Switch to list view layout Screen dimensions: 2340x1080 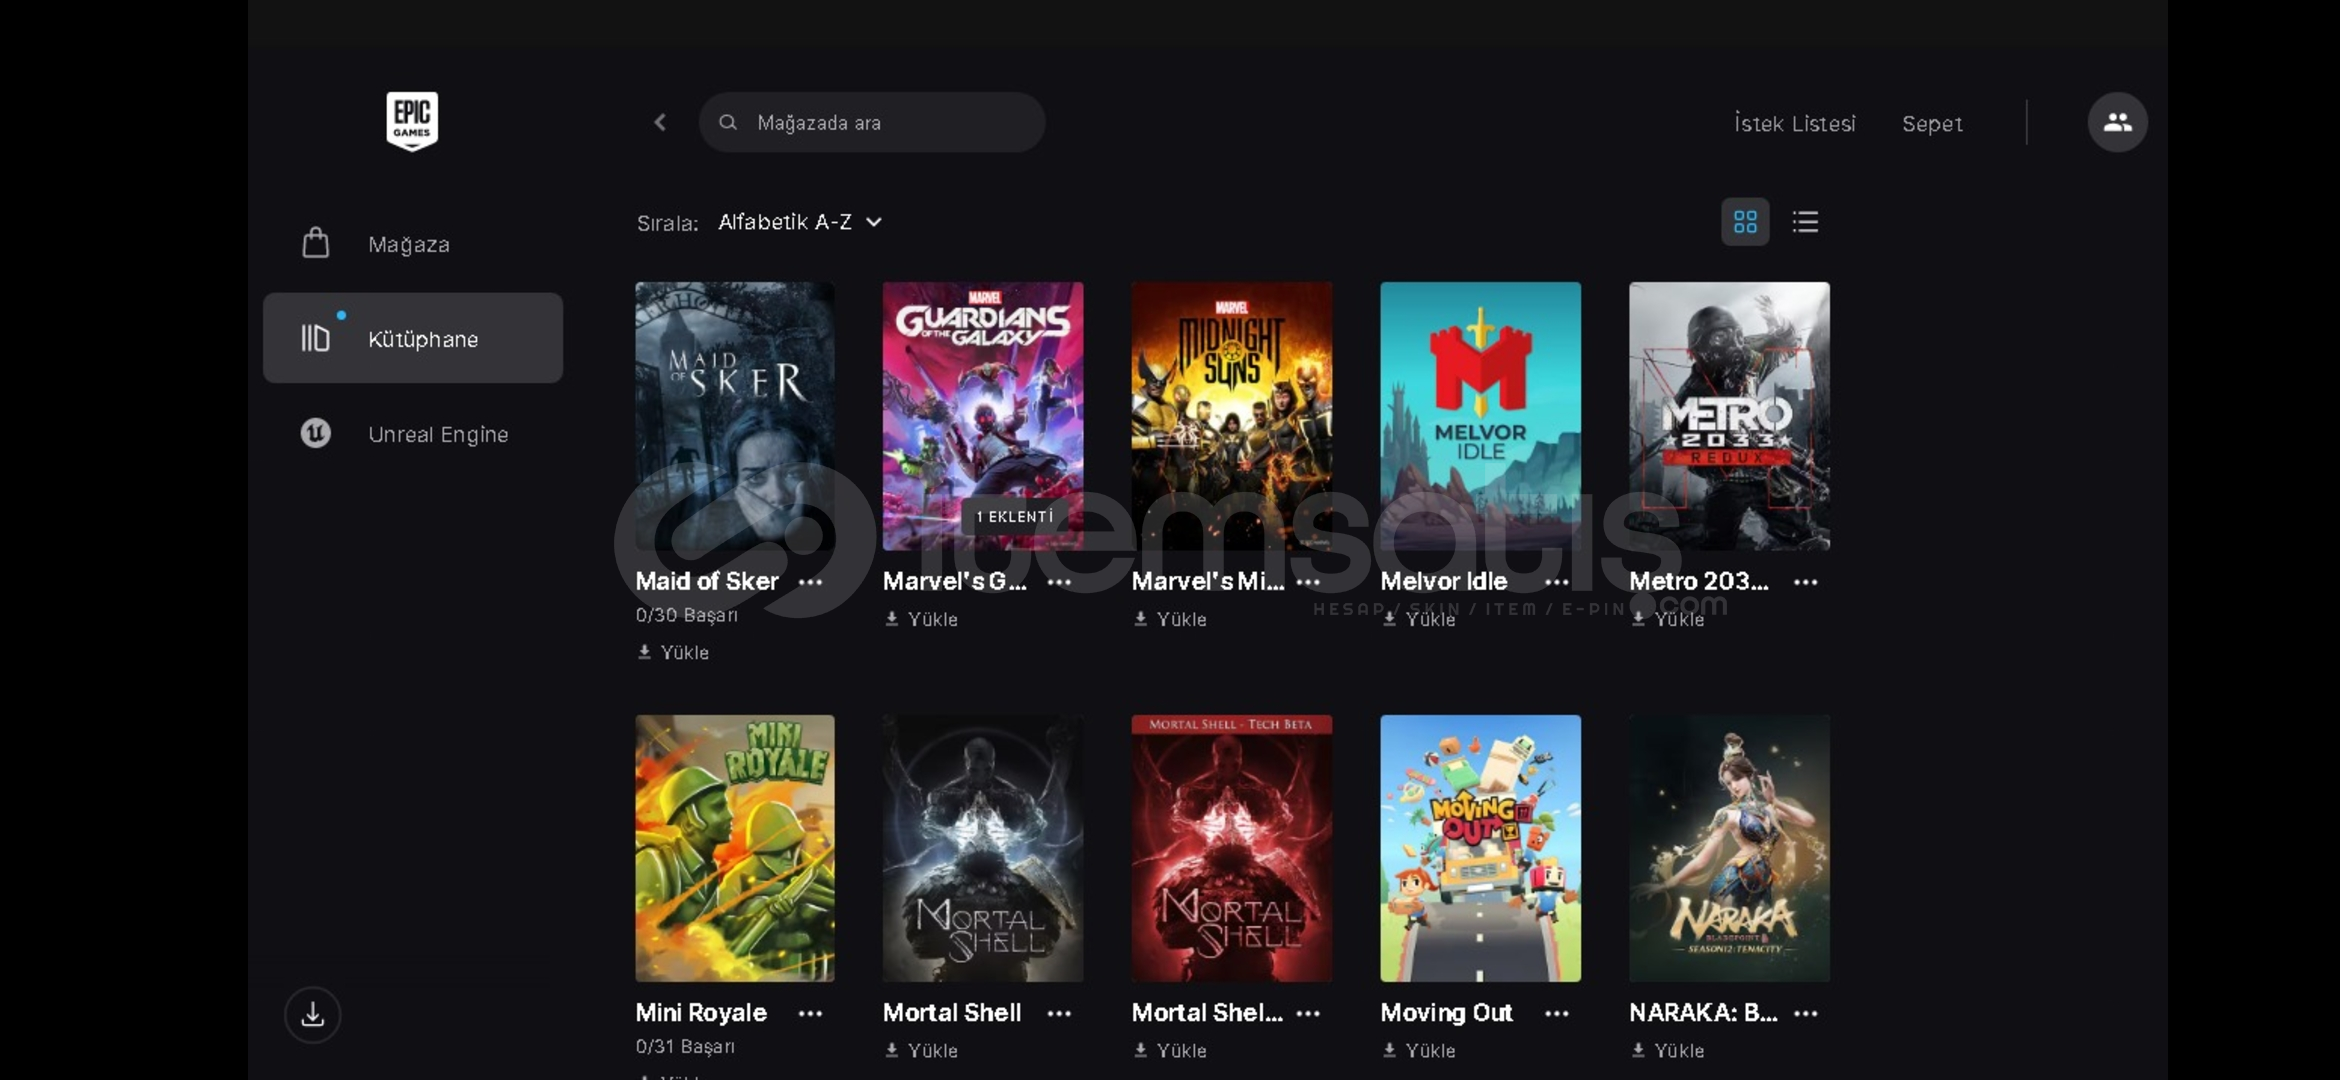[x=1805, y=221]
